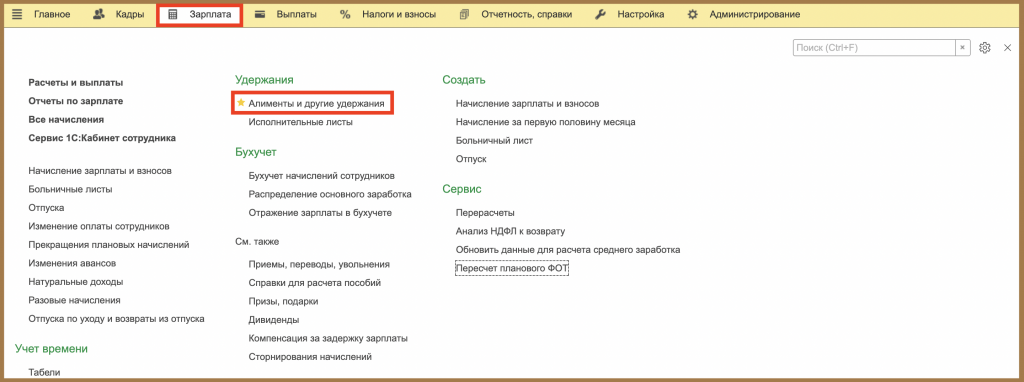Open Изменения авансов

coord(72,263)
